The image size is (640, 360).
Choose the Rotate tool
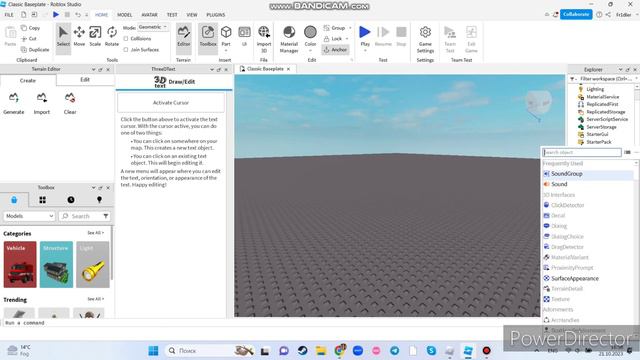click(x=111, y=37)
